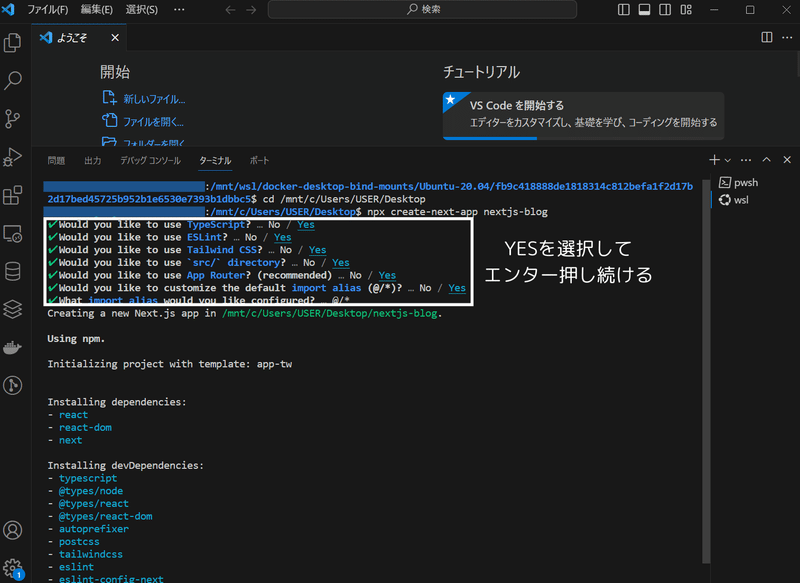
Task: Open the Customize Layout icon
Action: (686, 10)
